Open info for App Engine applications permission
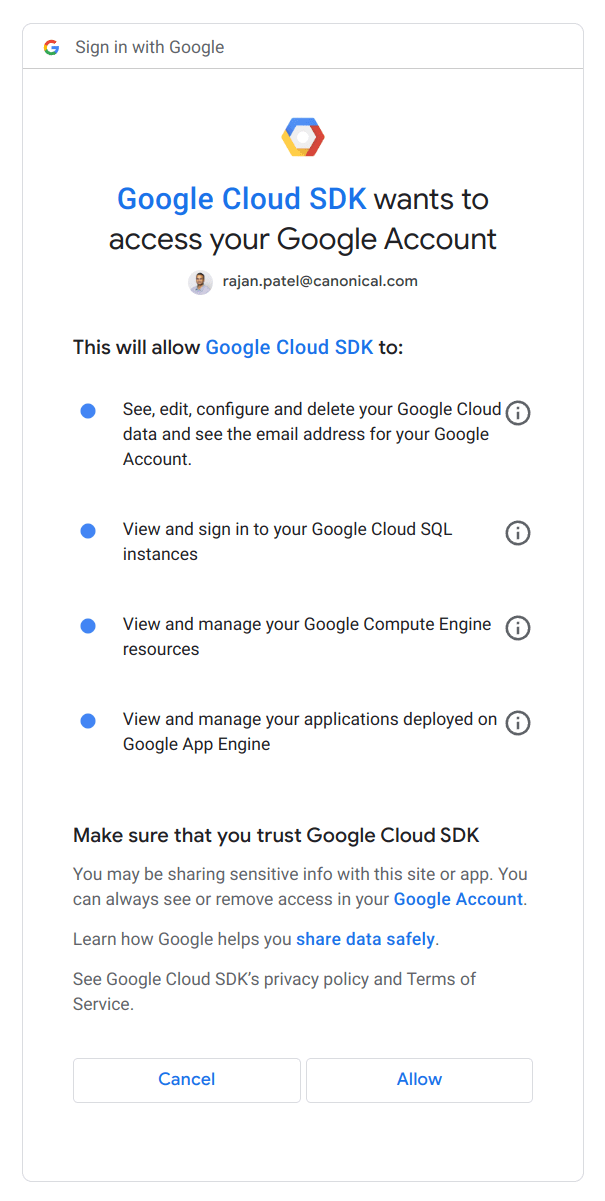The width and height of the screenshot is (605, 1201). 518,722
